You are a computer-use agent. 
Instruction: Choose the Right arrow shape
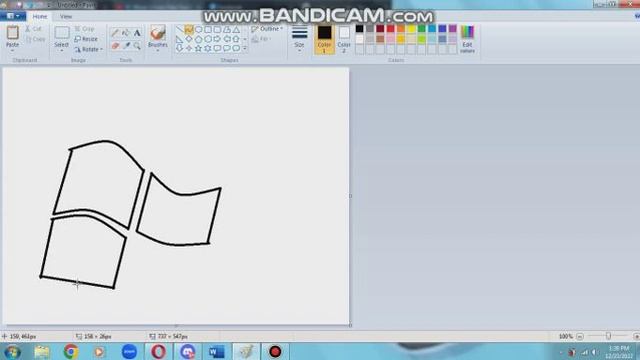tap(217, 39)
